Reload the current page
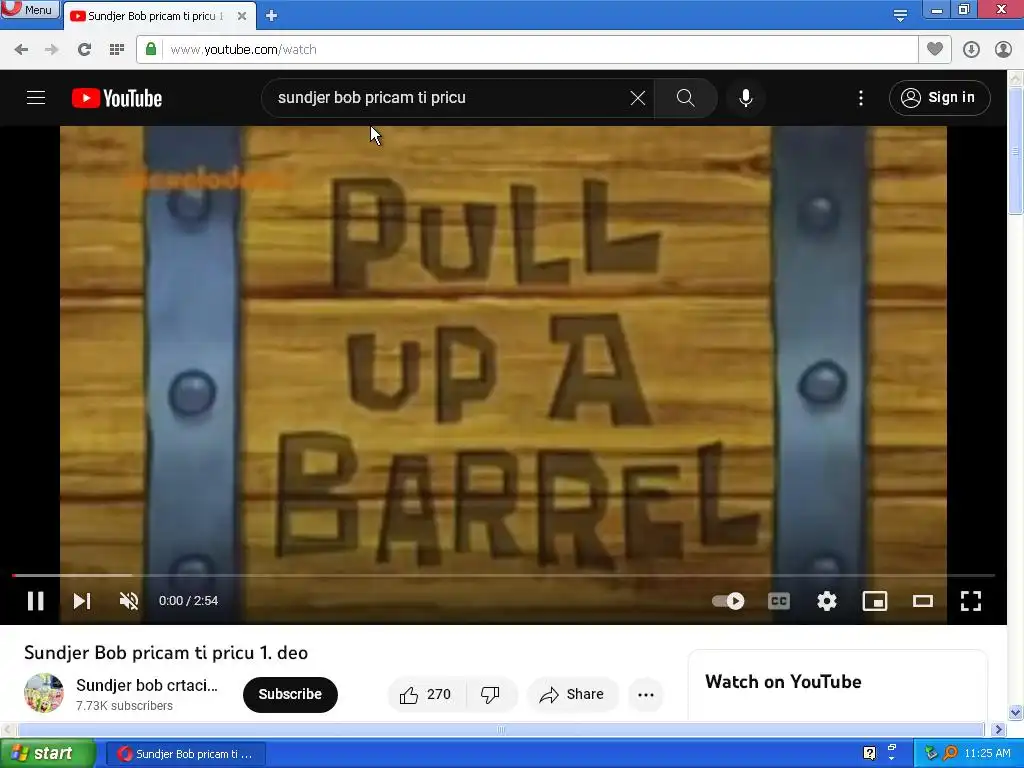 [84, 50]
